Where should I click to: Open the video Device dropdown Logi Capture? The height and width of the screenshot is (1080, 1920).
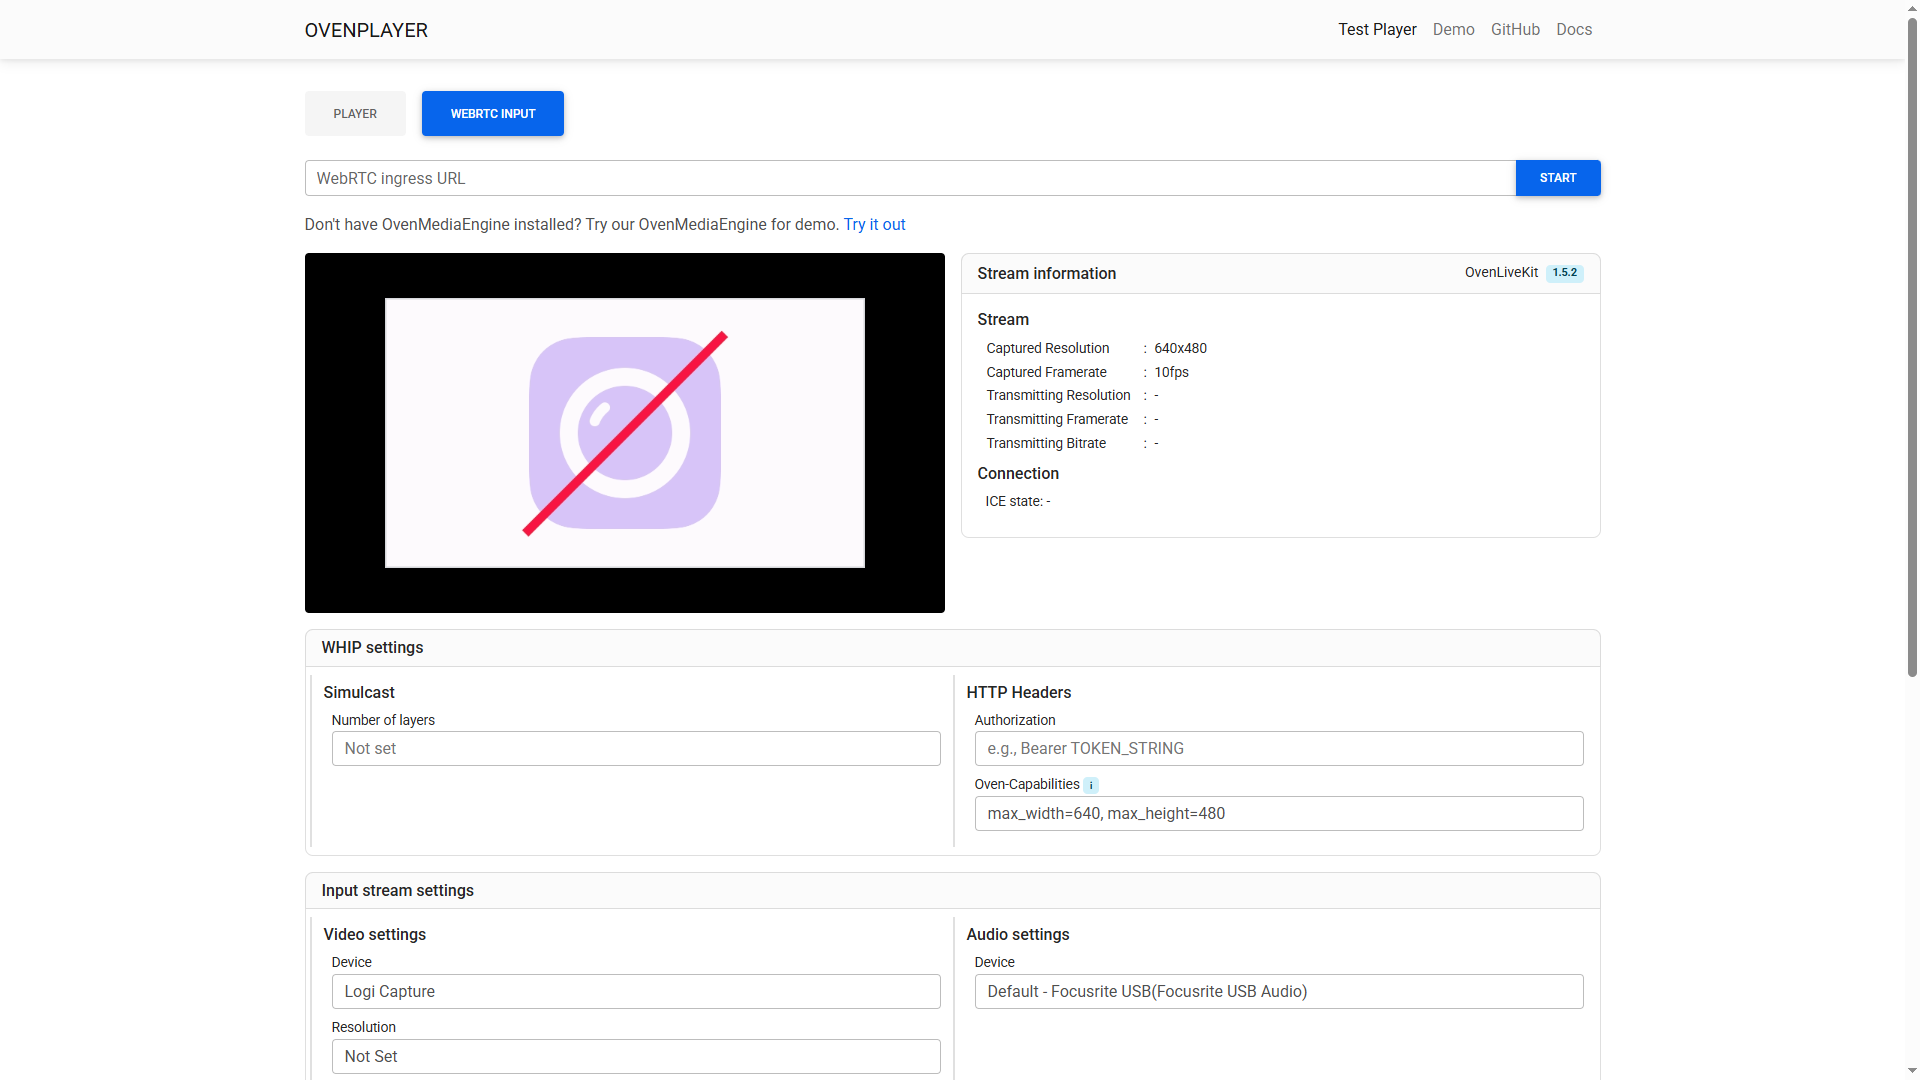635,992
